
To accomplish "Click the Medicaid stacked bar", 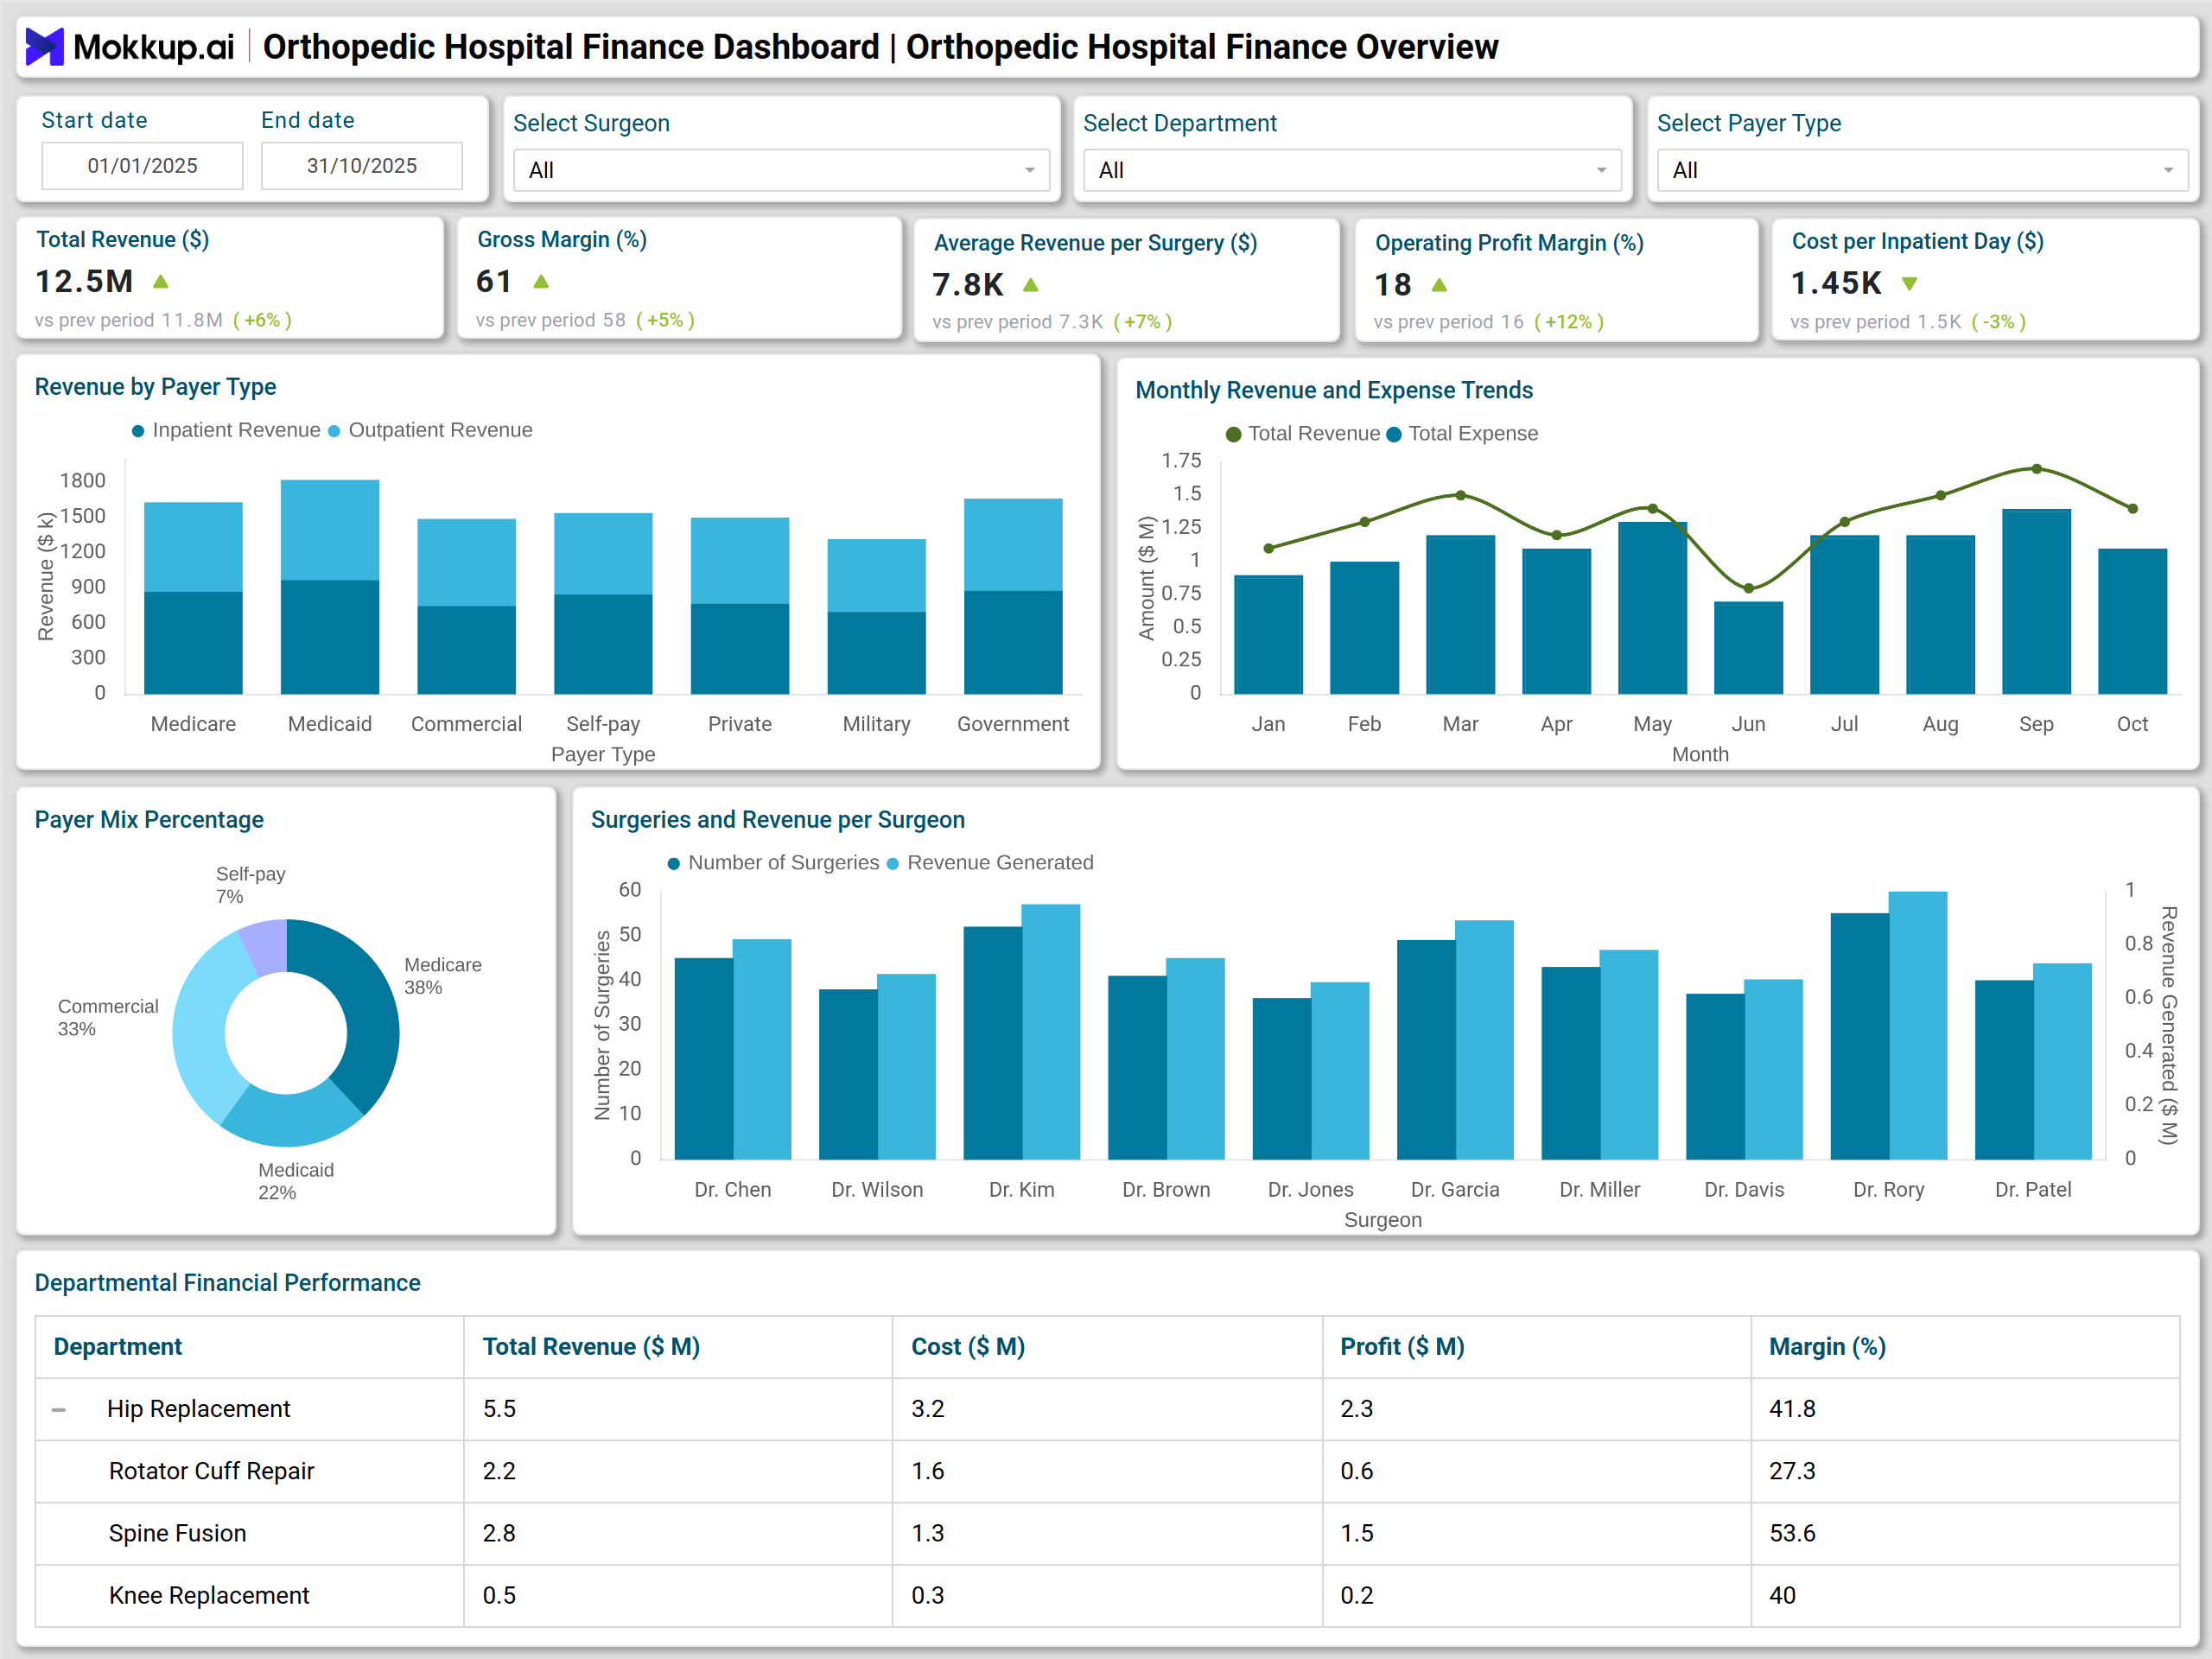I will (x=330, y=587).
